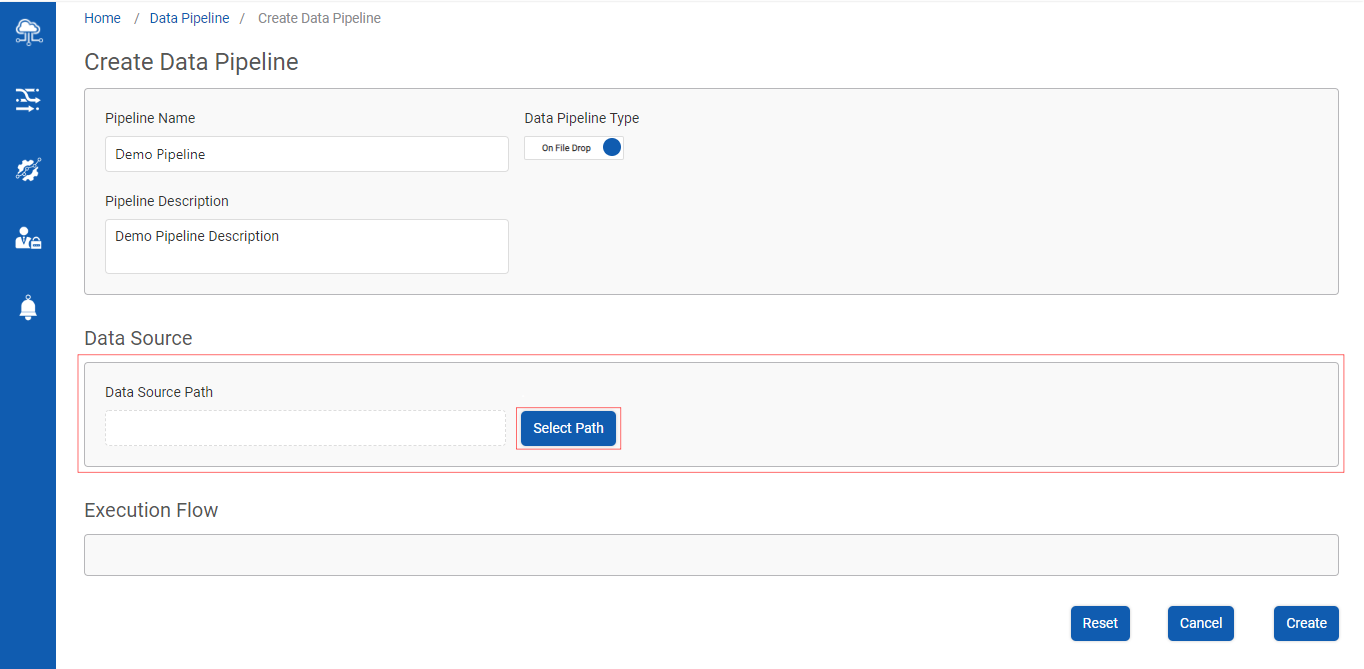Image resolution: width=1364 pixels, height=669 pixels.
Task: Focus the Pipeline Description text area
Action: pyautogui.click(x=307, y=246)
